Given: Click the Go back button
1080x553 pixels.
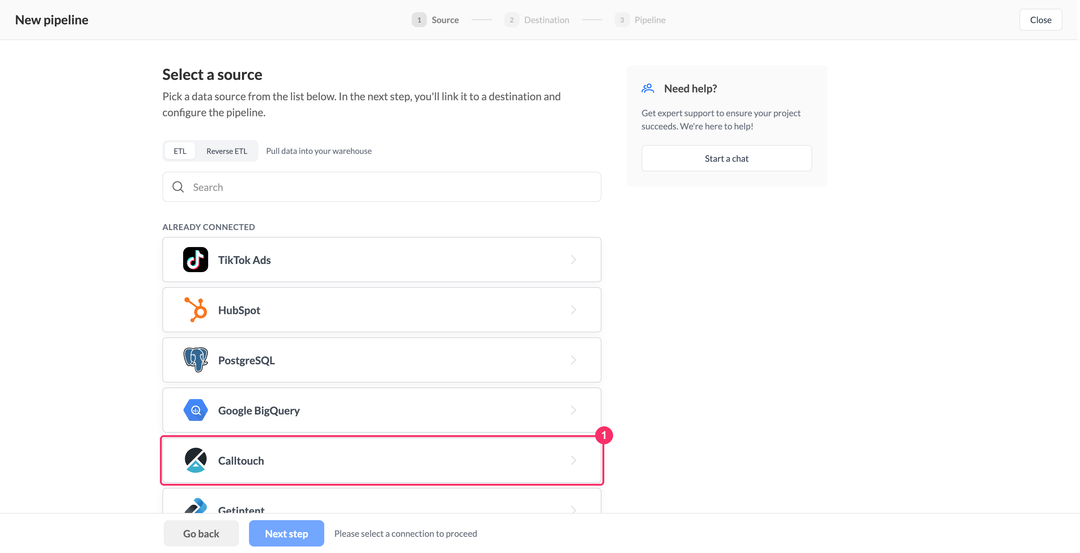Looking at the screenshot, I should 201,533.
